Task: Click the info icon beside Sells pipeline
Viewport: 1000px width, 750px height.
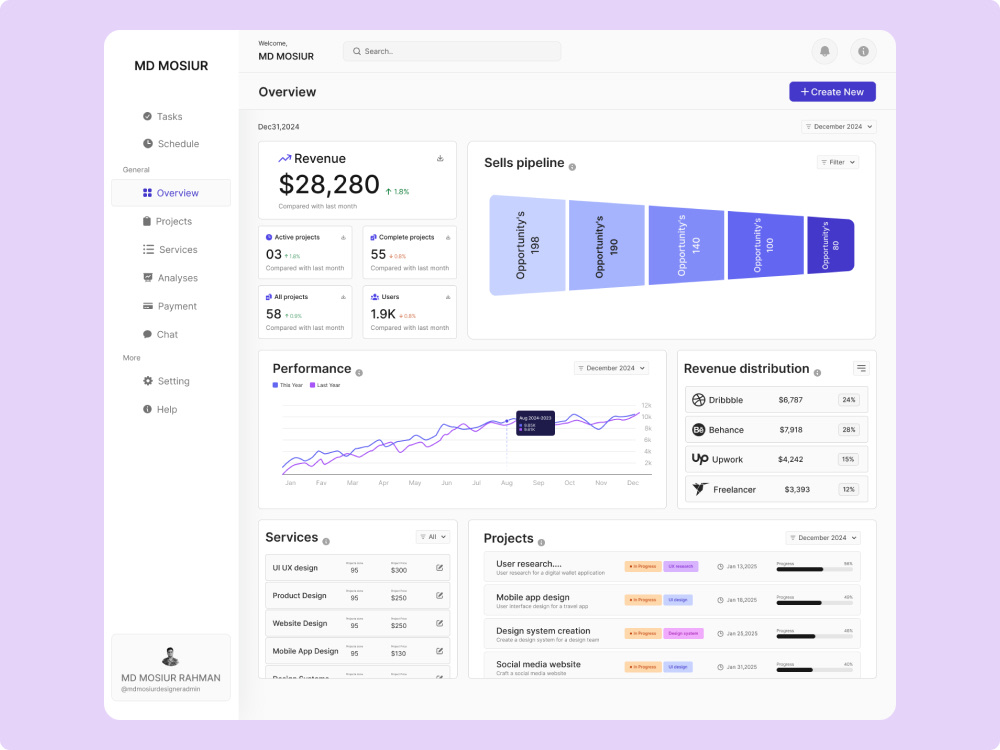Action: click(x=572, y=167)
